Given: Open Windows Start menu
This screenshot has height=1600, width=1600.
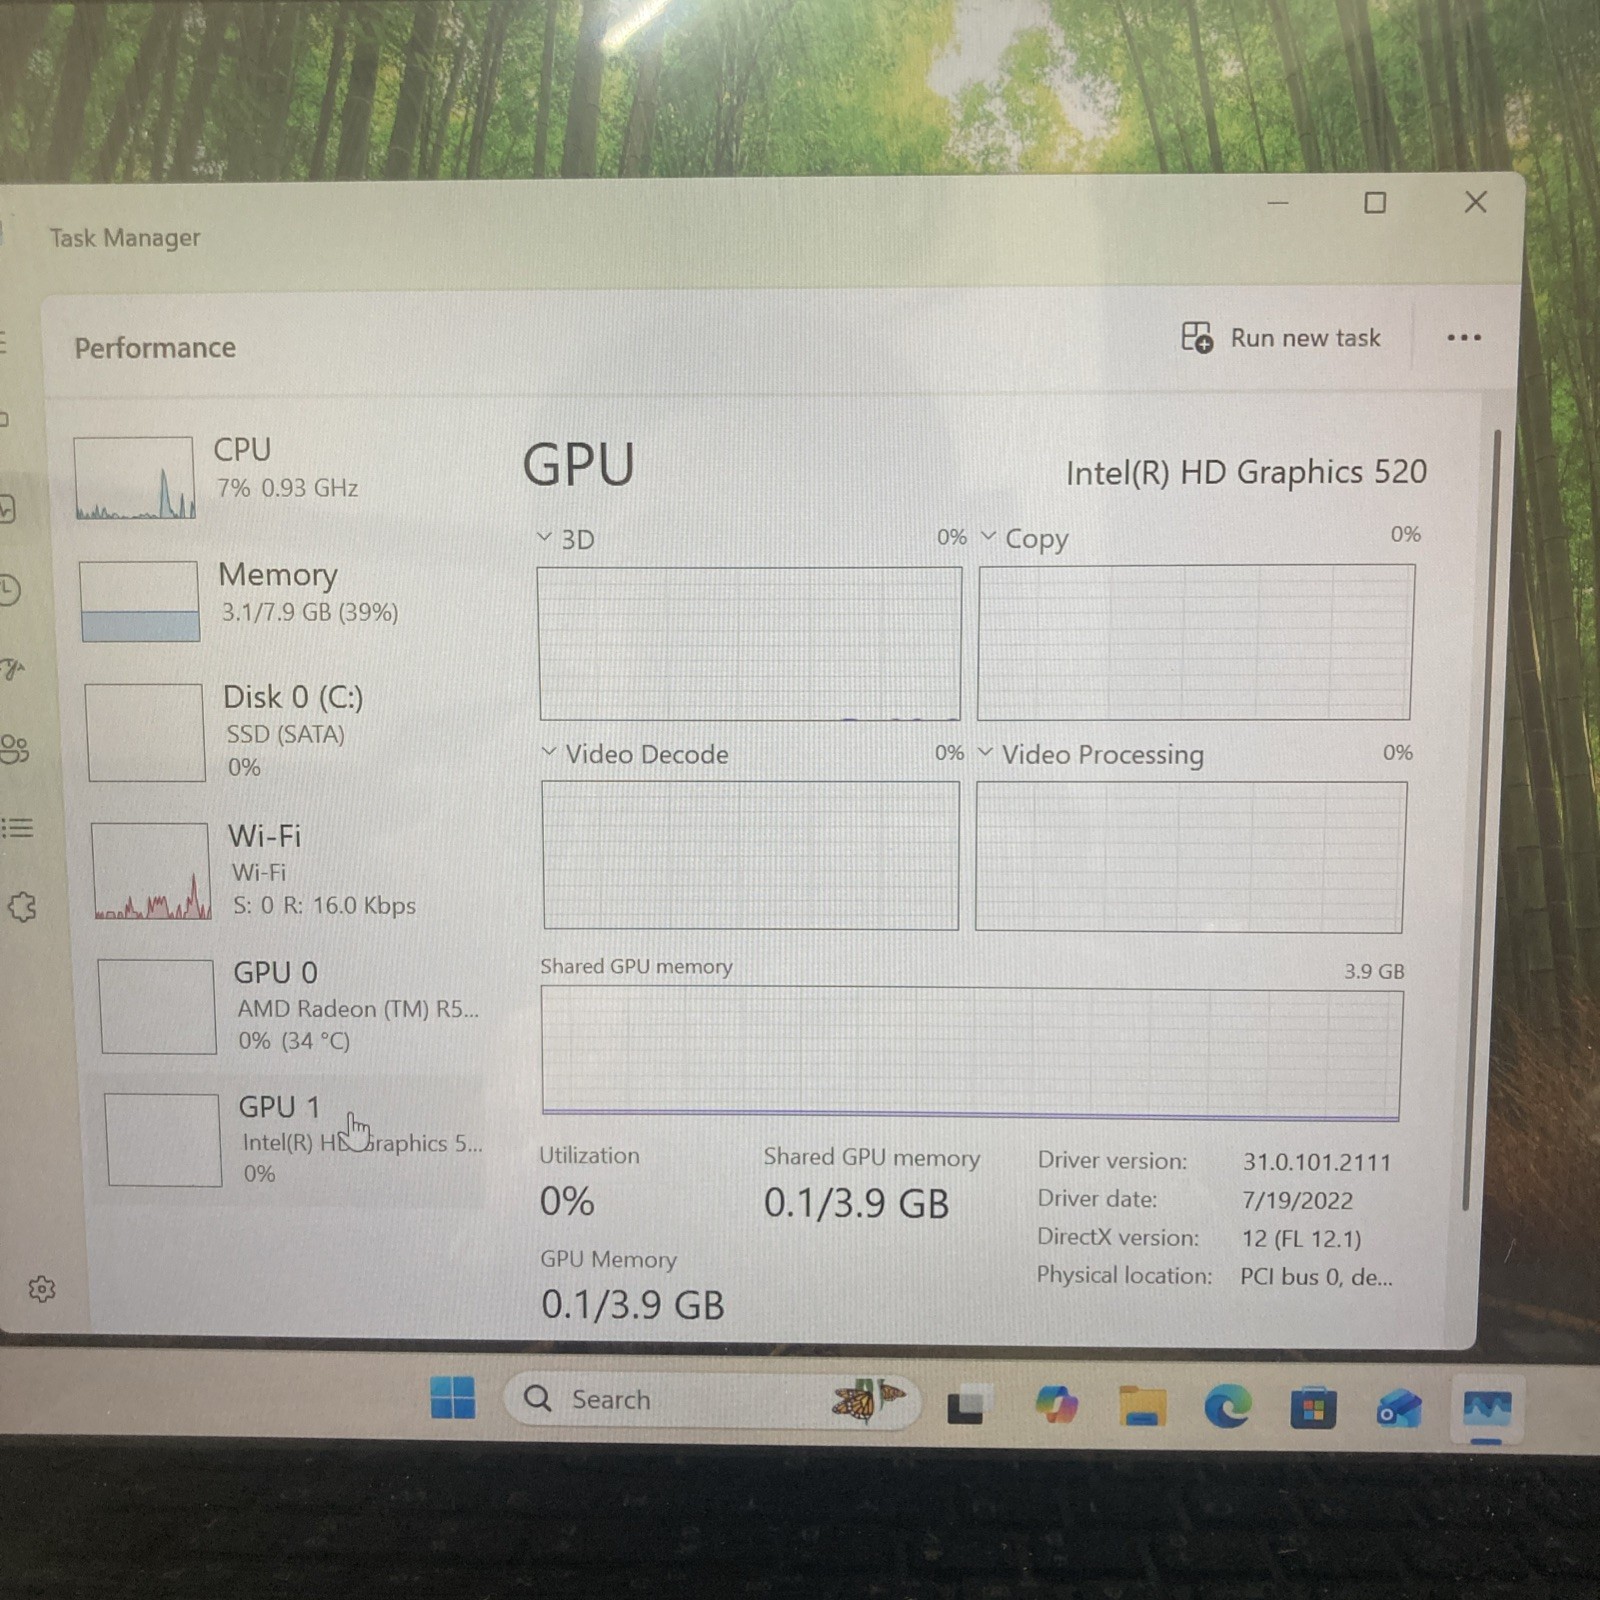Looking at the screenshot, I should pyautogui.click(x=453, y=1397).
